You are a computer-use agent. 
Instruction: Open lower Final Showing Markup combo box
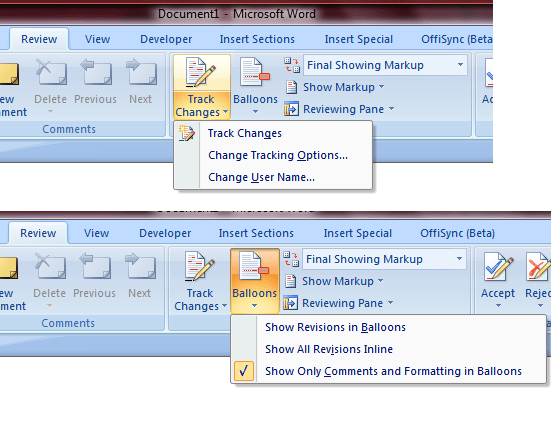[x=384, y=259]
